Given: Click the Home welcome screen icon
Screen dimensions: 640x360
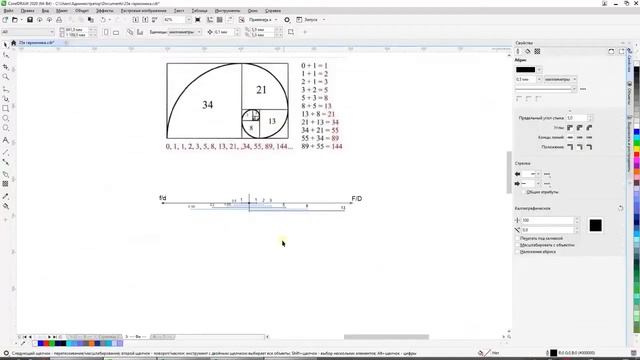Looking at the screenshot, I should coord(13,43).
